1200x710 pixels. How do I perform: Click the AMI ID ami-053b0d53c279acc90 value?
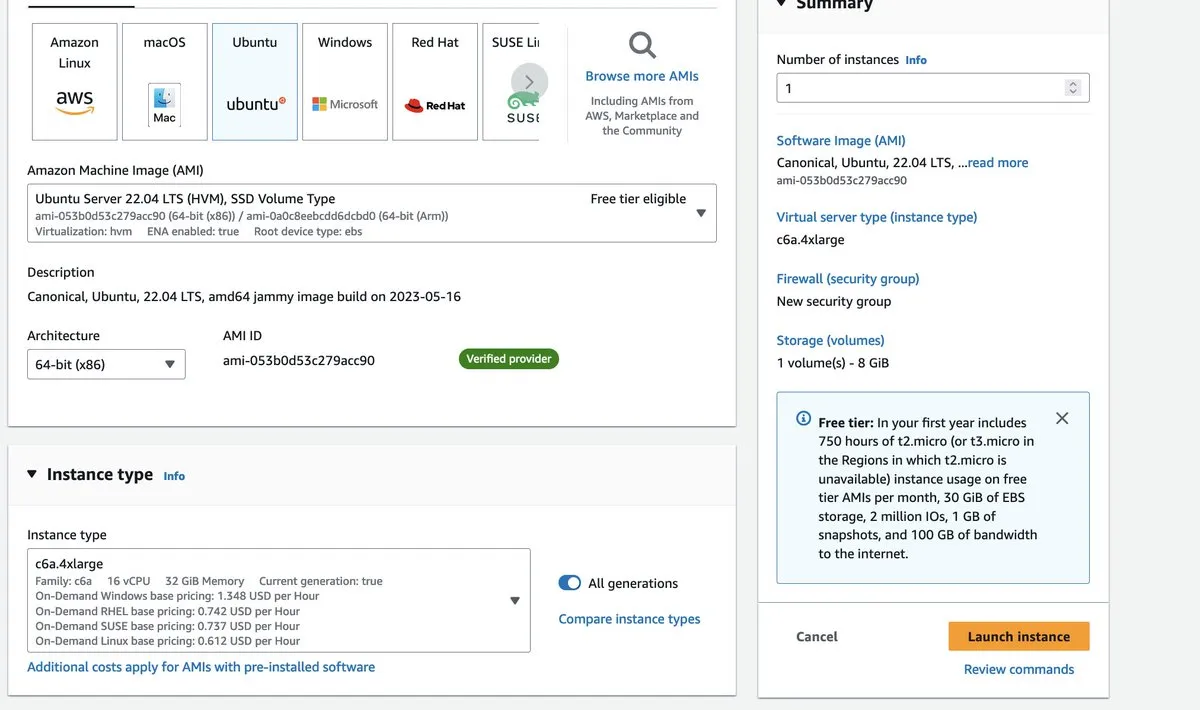pyautogui.click(x=299, y=360)
